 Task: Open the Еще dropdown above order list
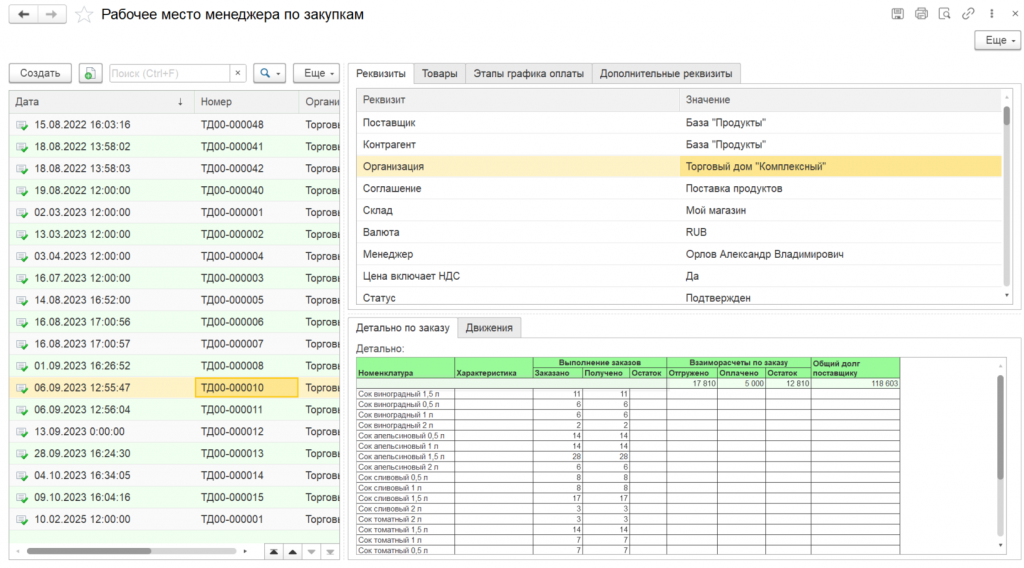click(x=316, y=73)
